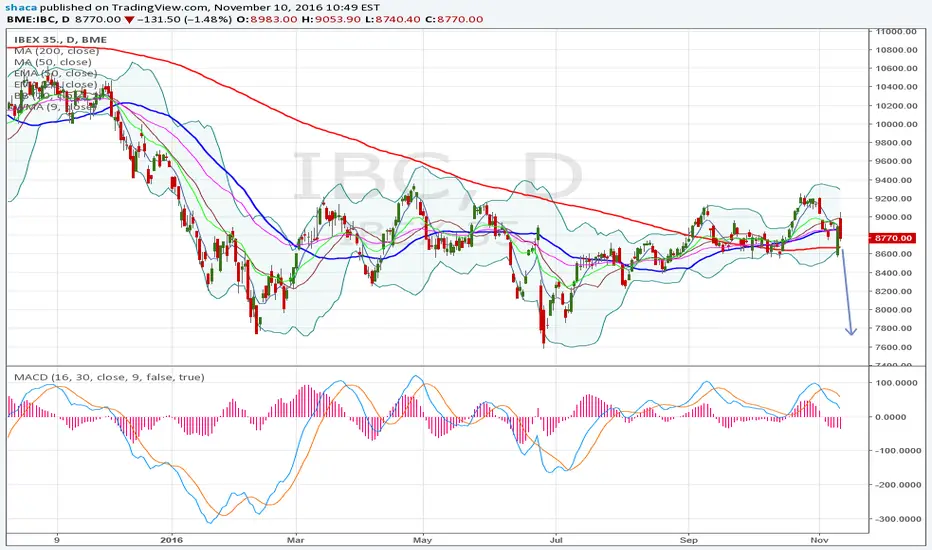This screenshot has height=550, width=932.
Task: Click the red 8770.00 current price tag
Action: tap(893, 238)
